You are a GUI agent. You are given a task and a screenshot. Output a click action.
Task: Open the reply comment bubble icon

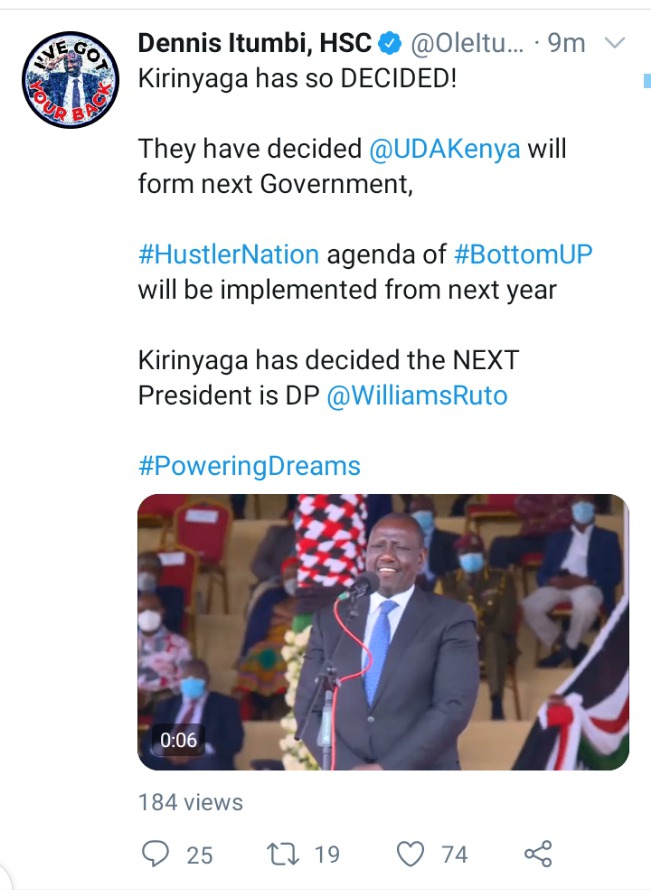155,854
